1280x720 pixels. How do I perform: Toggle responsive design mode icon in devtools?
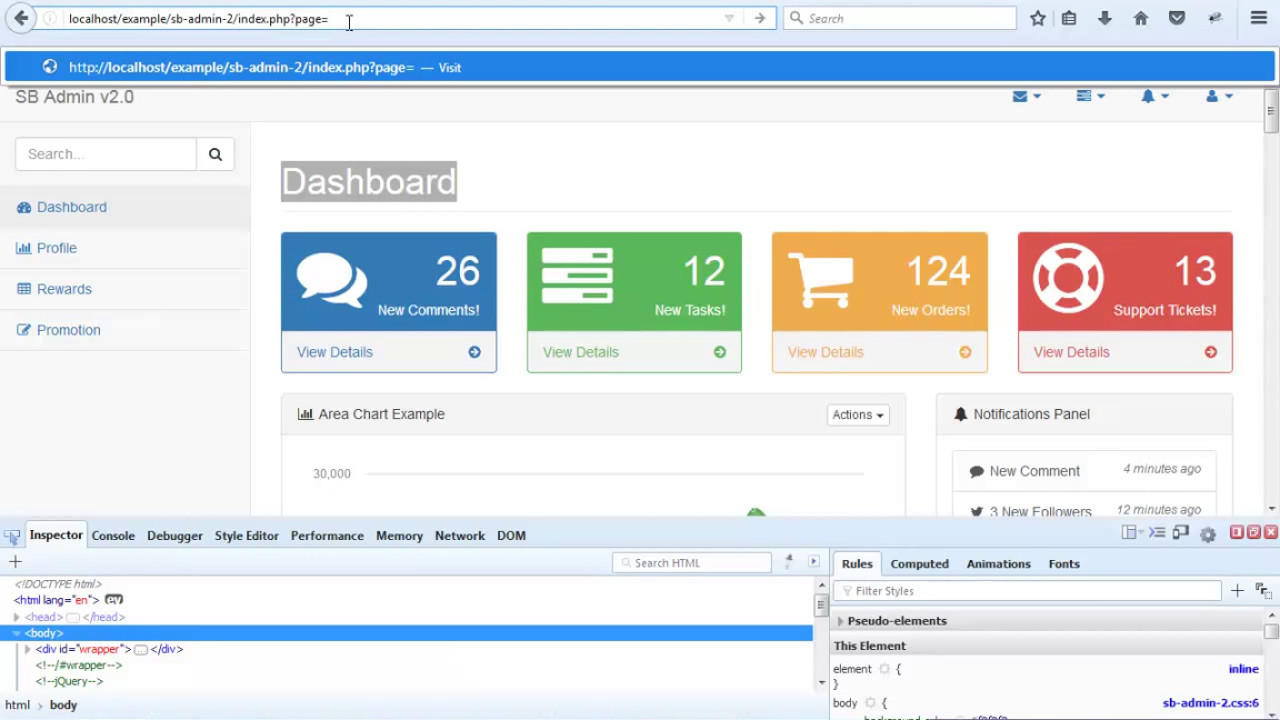[x=1181, y=533]
